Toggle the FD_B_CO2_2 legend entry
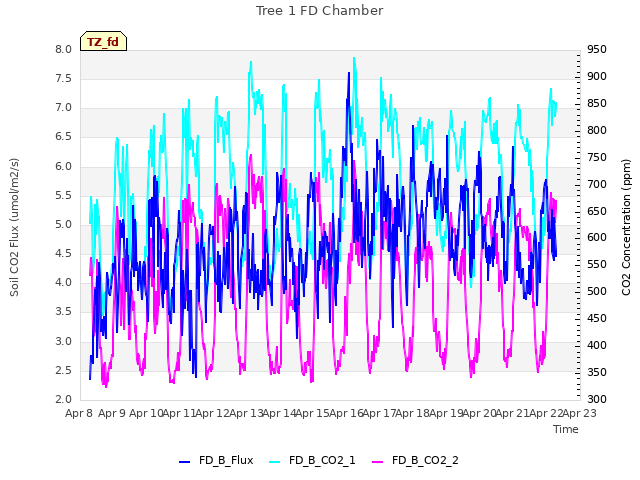The width and height of the screenshot is (640, 480). pos(416,460)
